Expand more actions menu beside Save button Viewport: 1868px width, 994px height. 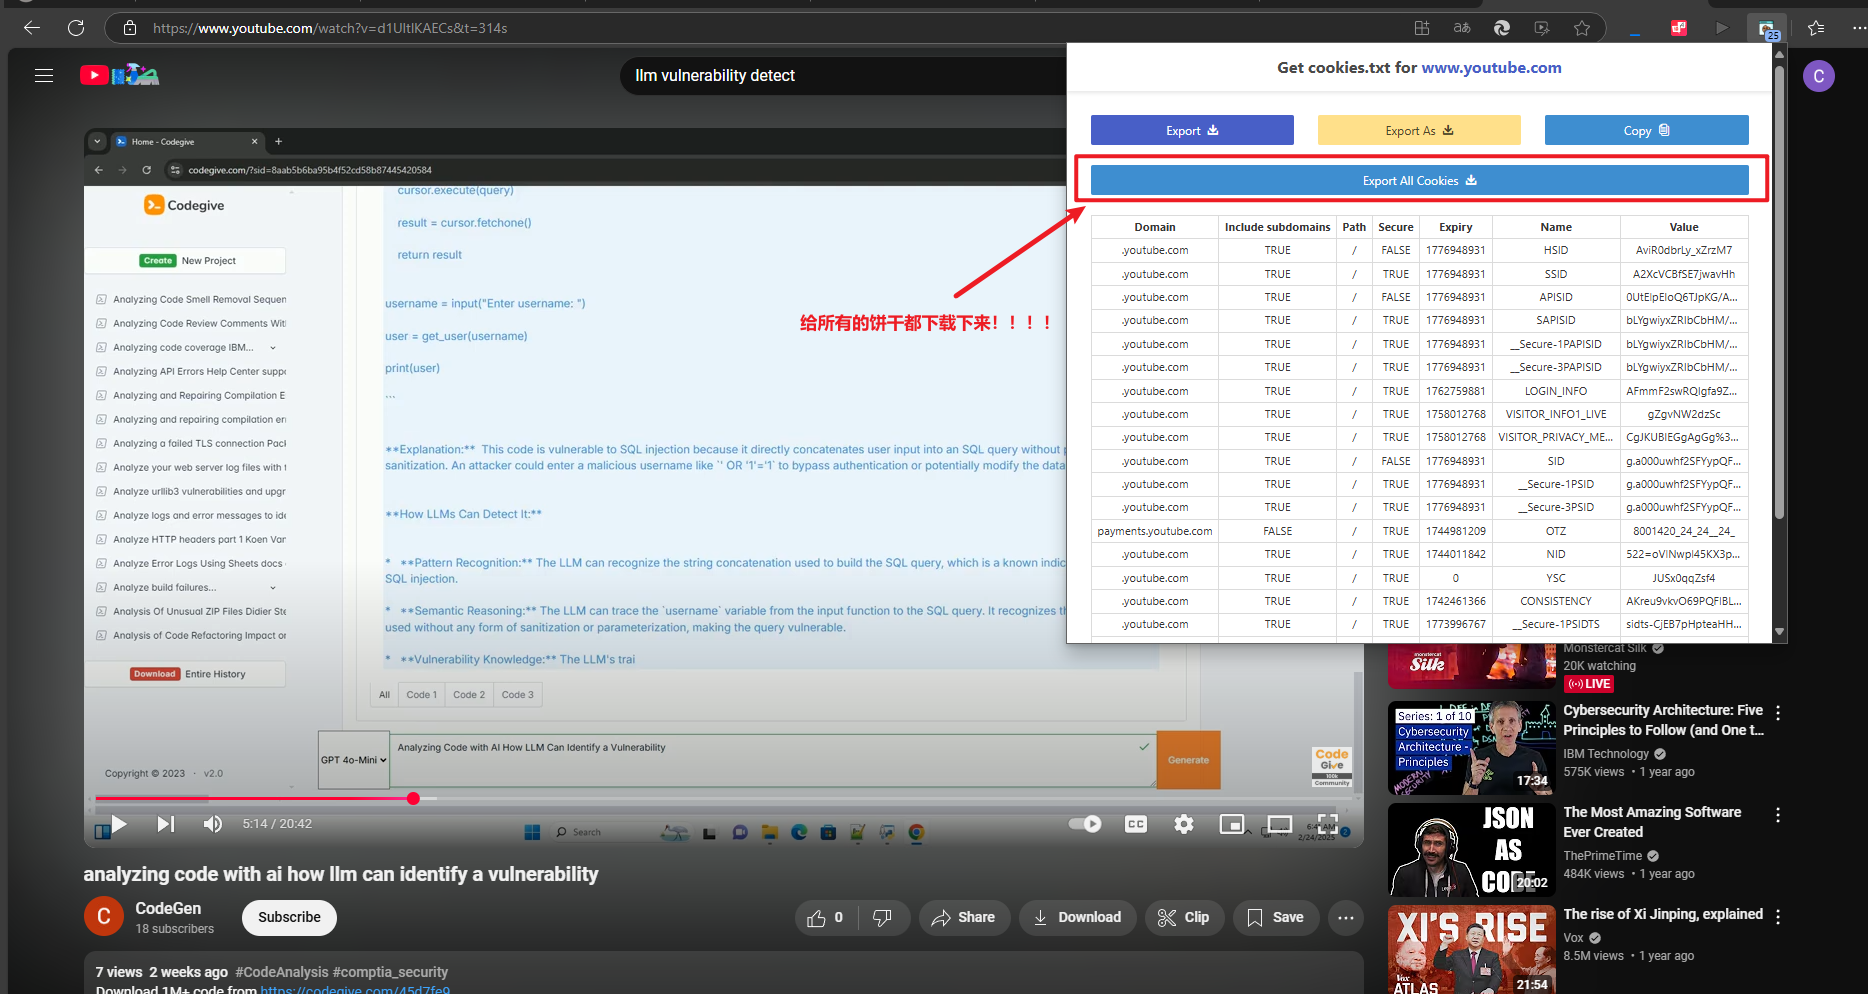pyautogui.click(x=1346, y=918)
